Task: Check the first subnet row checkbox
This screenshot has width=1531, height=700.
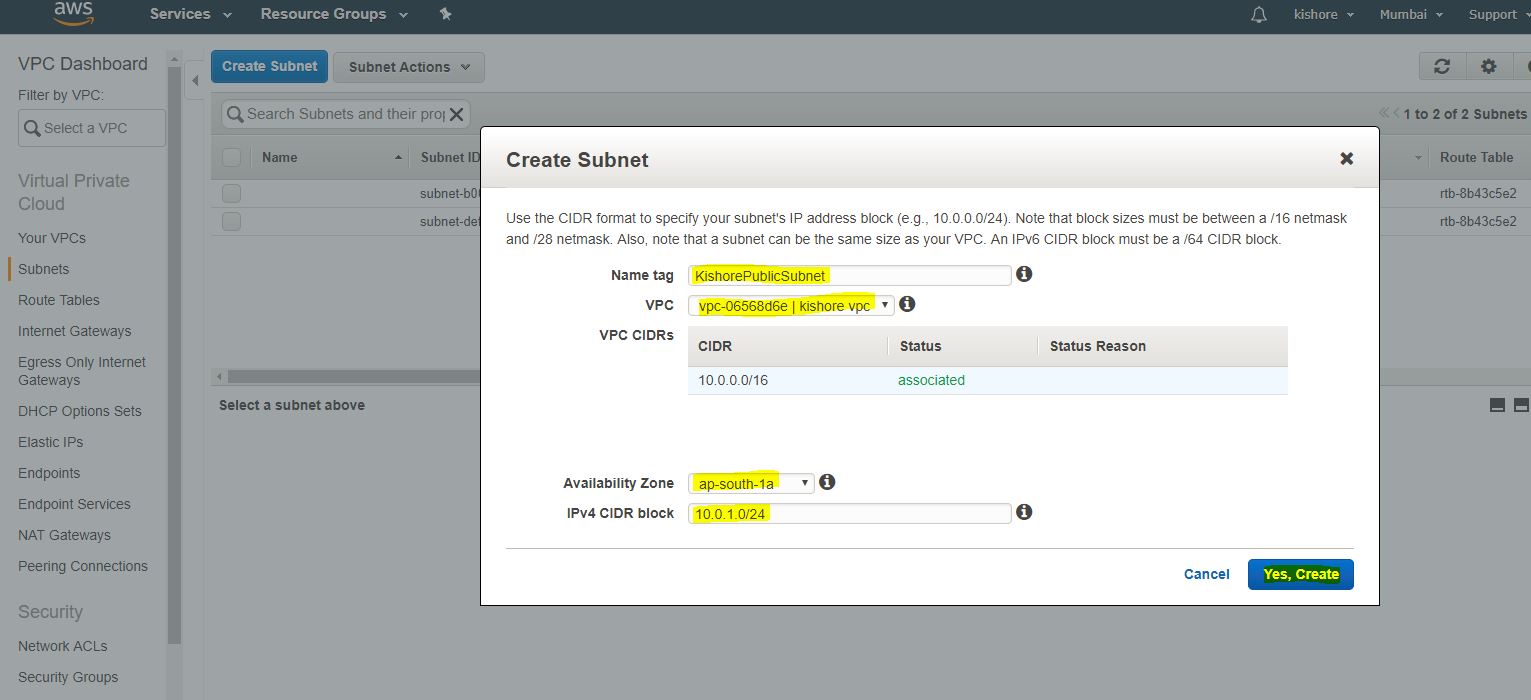Action: (232, 193)
